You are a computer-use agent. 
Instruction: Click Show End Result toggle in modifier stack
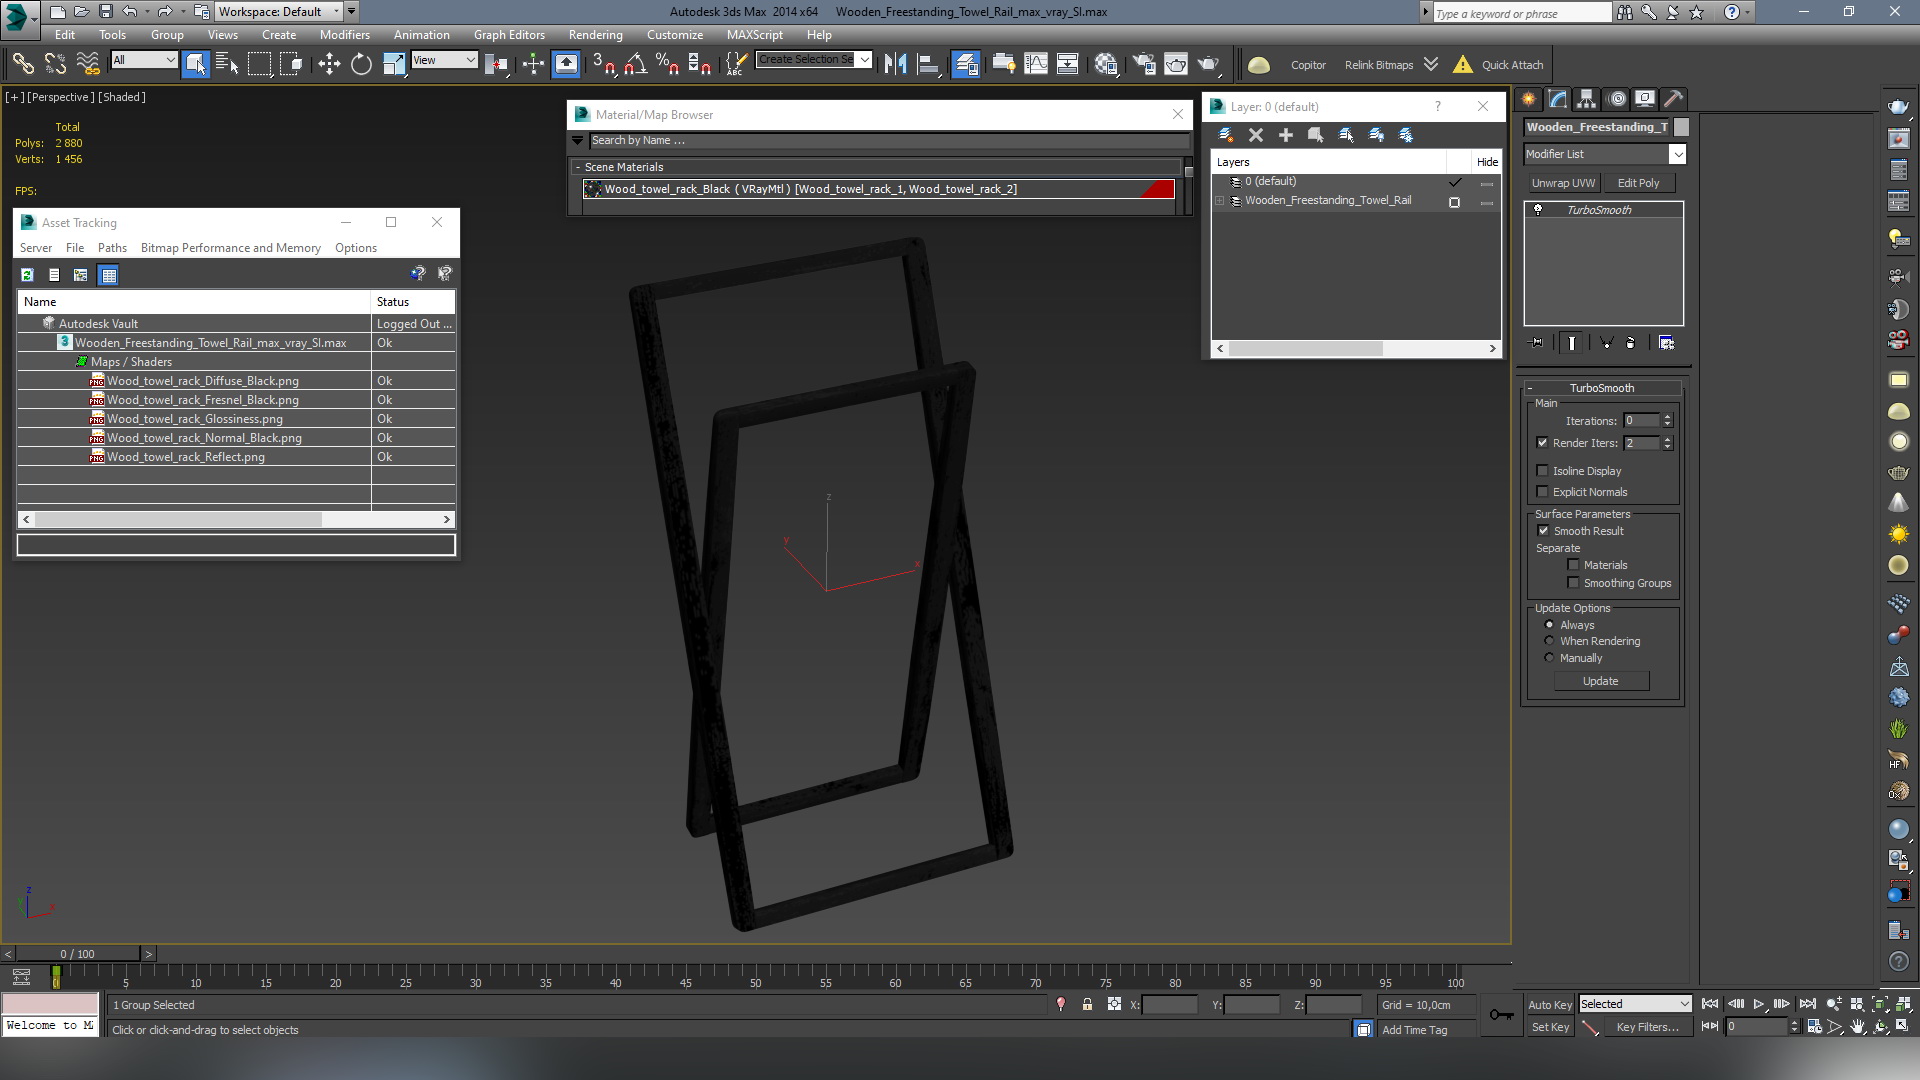[1572, 343]
